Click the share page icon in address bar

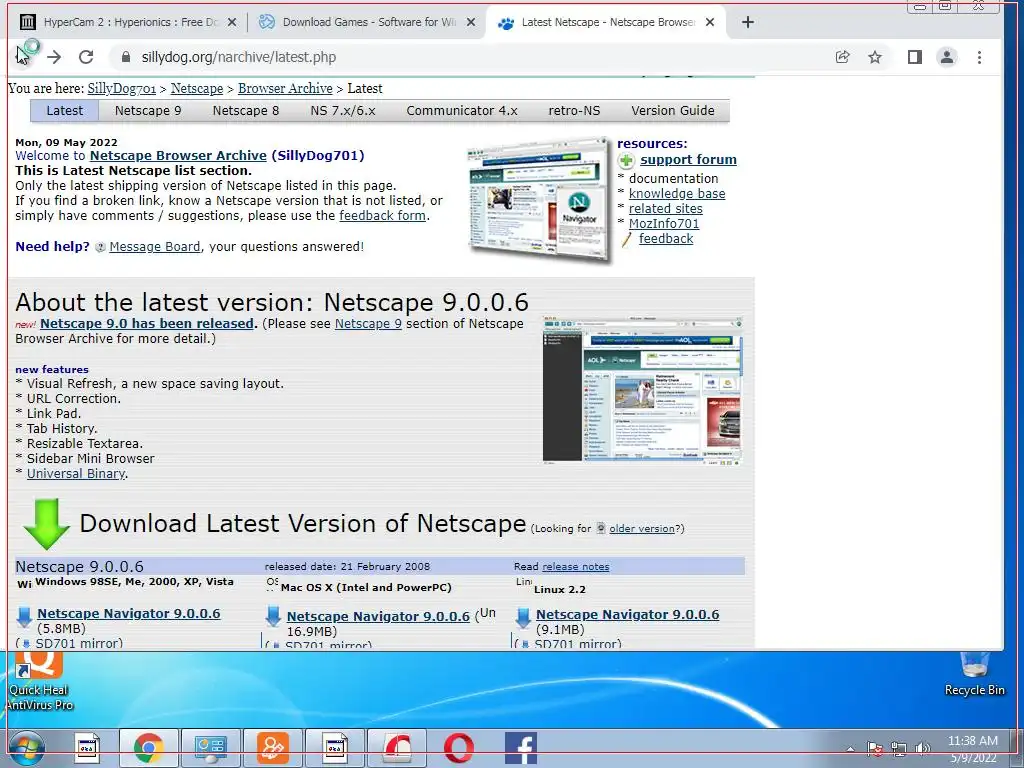(x=842, y=57)
